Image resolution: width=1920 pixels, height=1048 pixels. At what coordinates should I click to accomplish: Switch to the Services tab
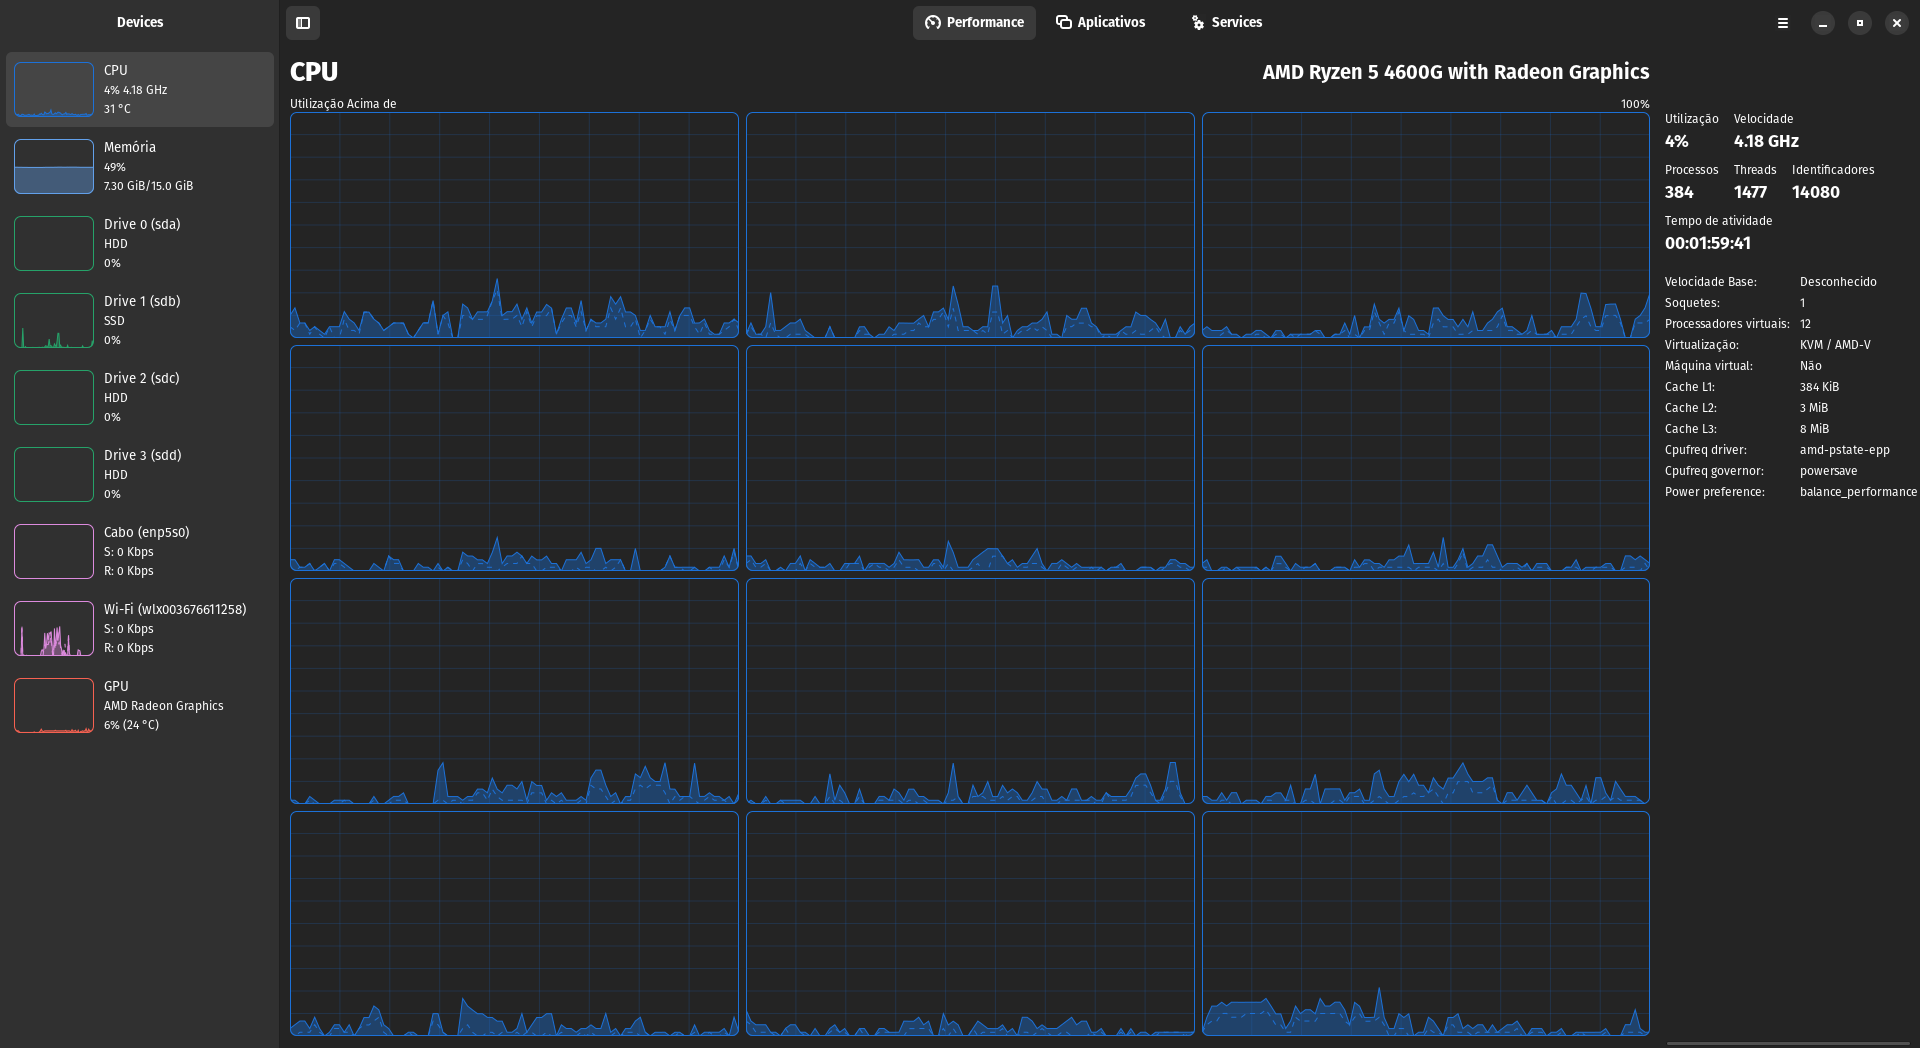(1227, 23)
